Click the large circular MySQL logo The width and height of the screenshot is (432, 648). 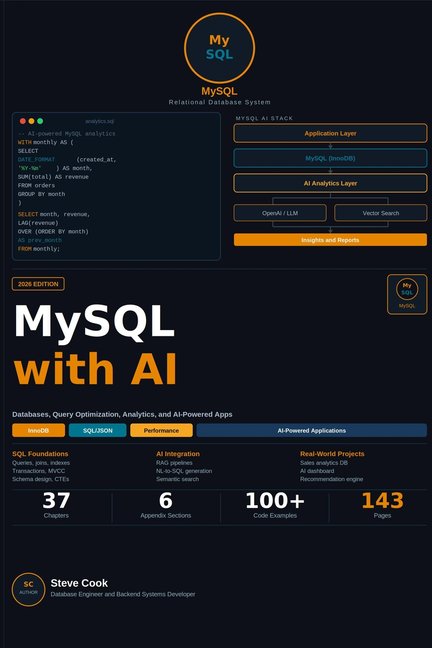(219, 48)
